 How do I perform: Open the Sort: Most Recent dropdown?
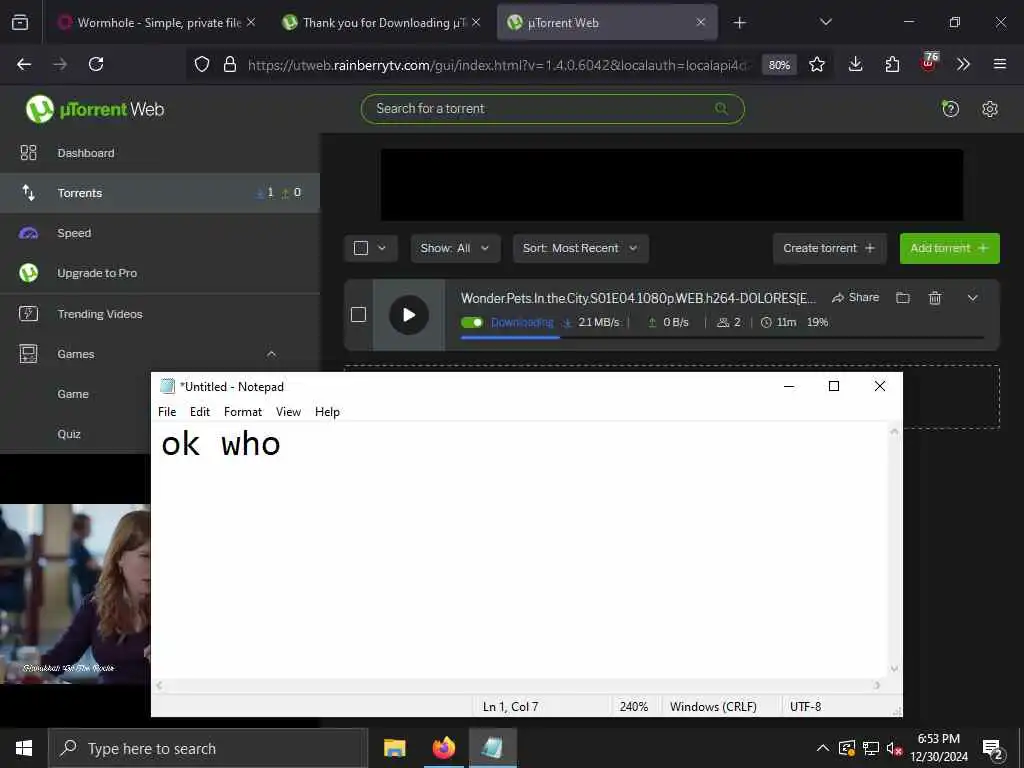[581, 248]
